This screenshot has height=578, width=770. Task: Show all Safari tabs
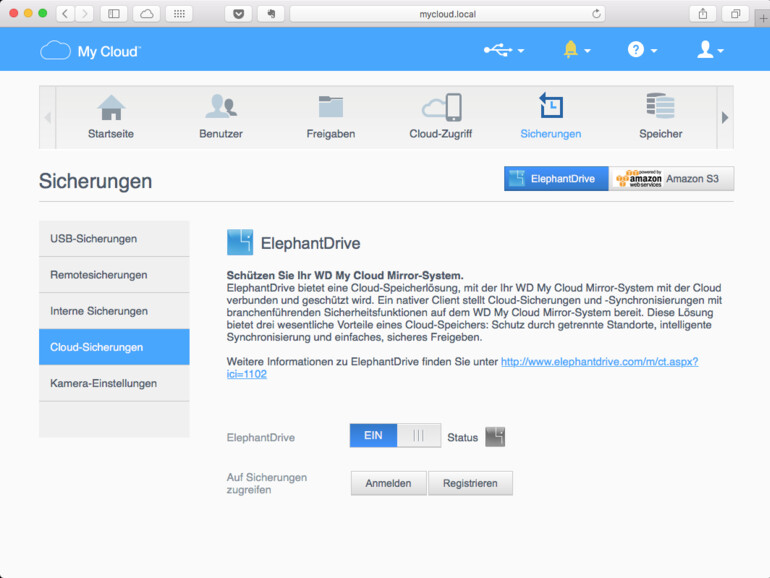pyautogui.click(x=735, y=14)
